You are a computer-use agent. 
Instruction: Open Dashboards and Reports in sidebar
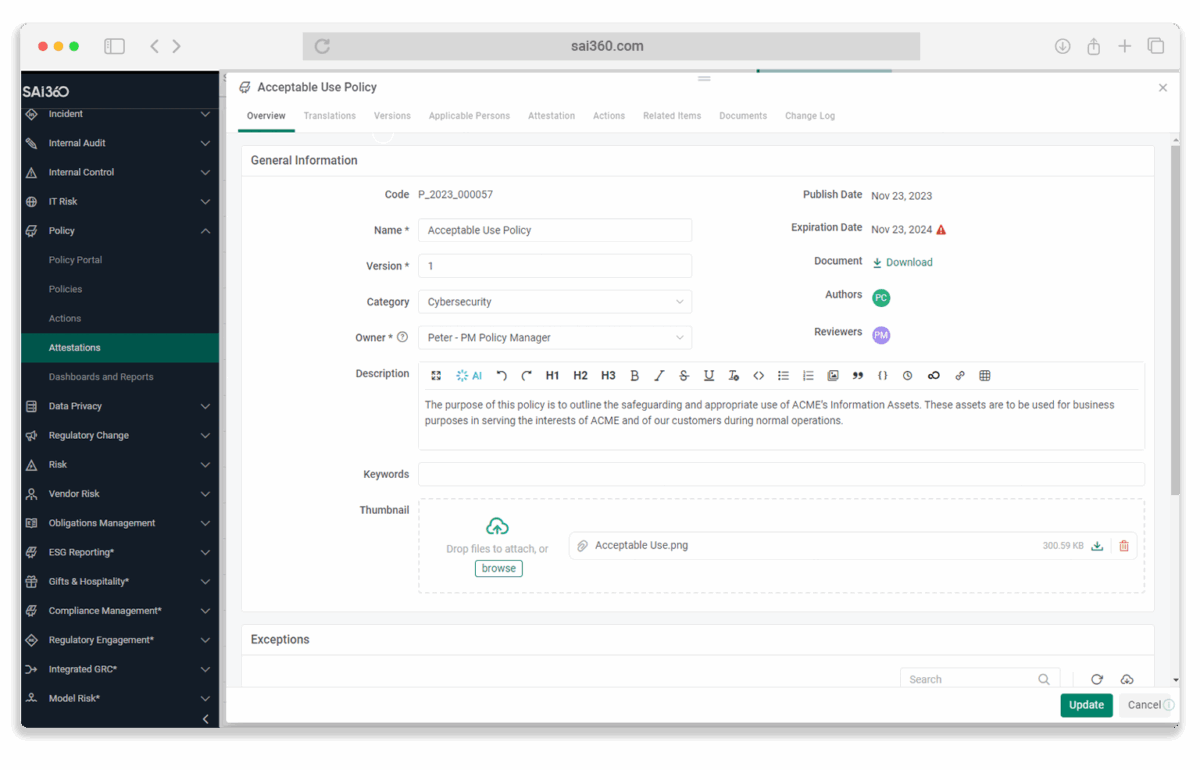pyautogui.click(x=101, y=377)
